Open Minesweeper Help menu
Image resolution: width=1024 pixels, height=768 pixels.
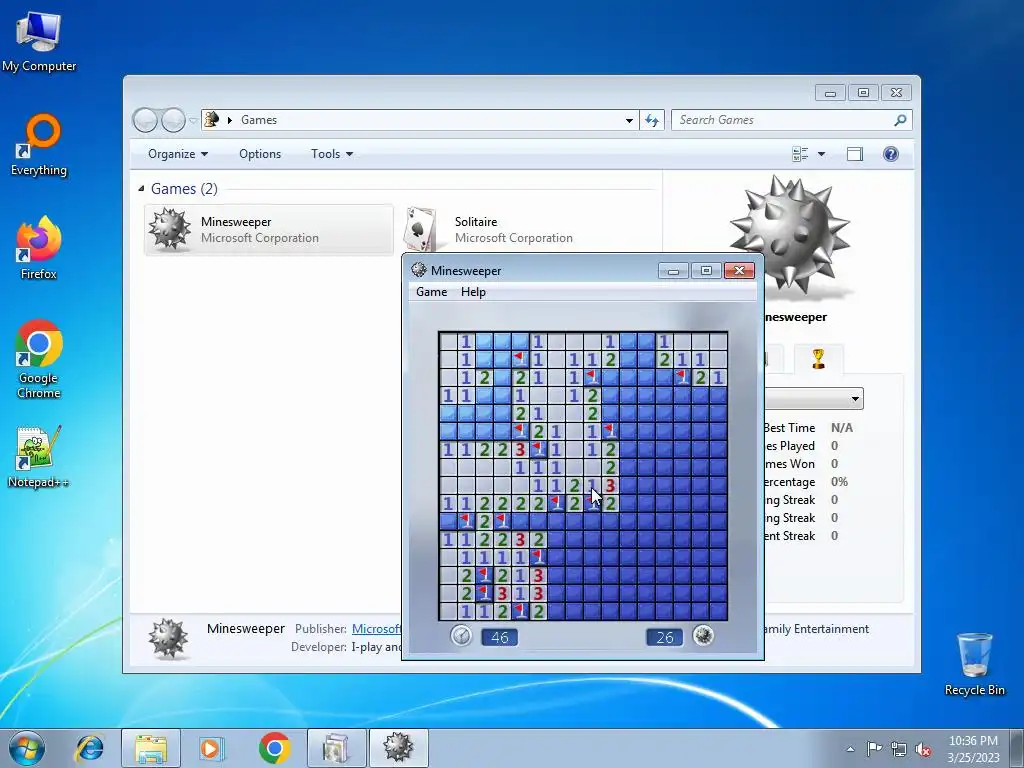pos(473,292)
